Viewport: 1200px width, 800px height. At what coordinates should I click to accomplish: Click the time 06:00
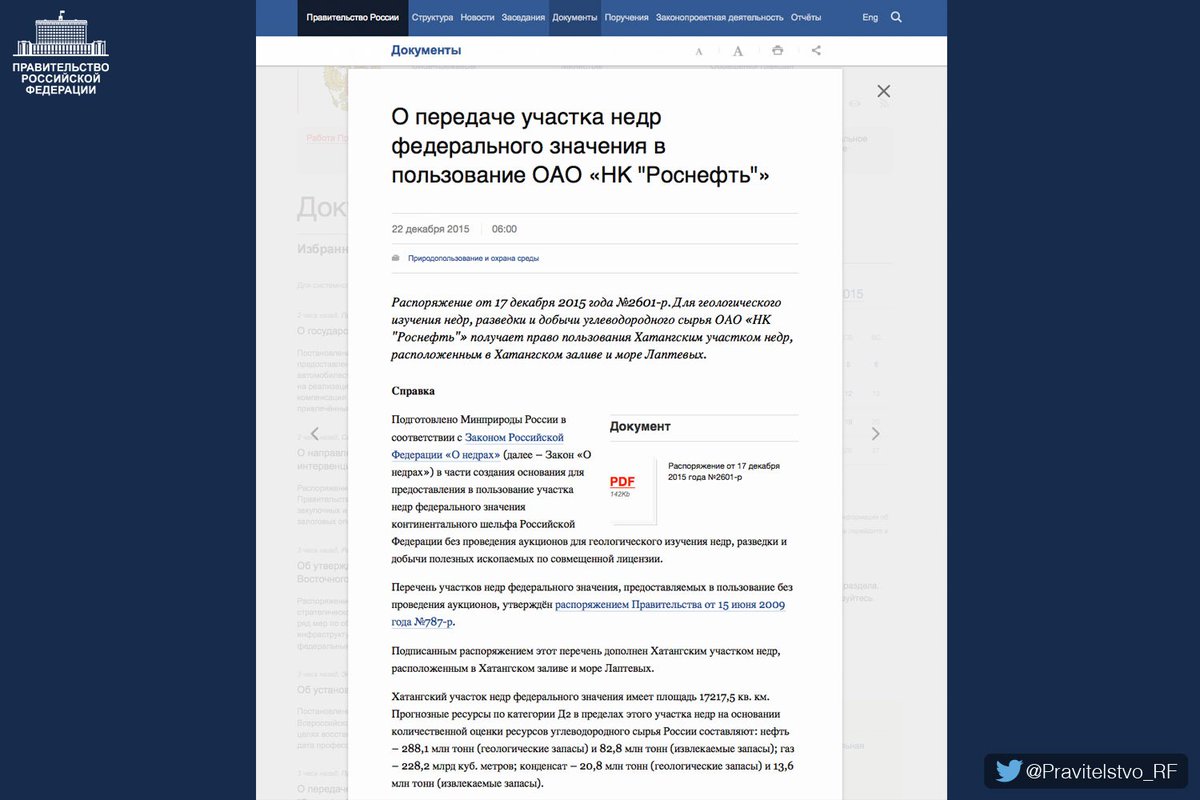[x=505, y=229]
